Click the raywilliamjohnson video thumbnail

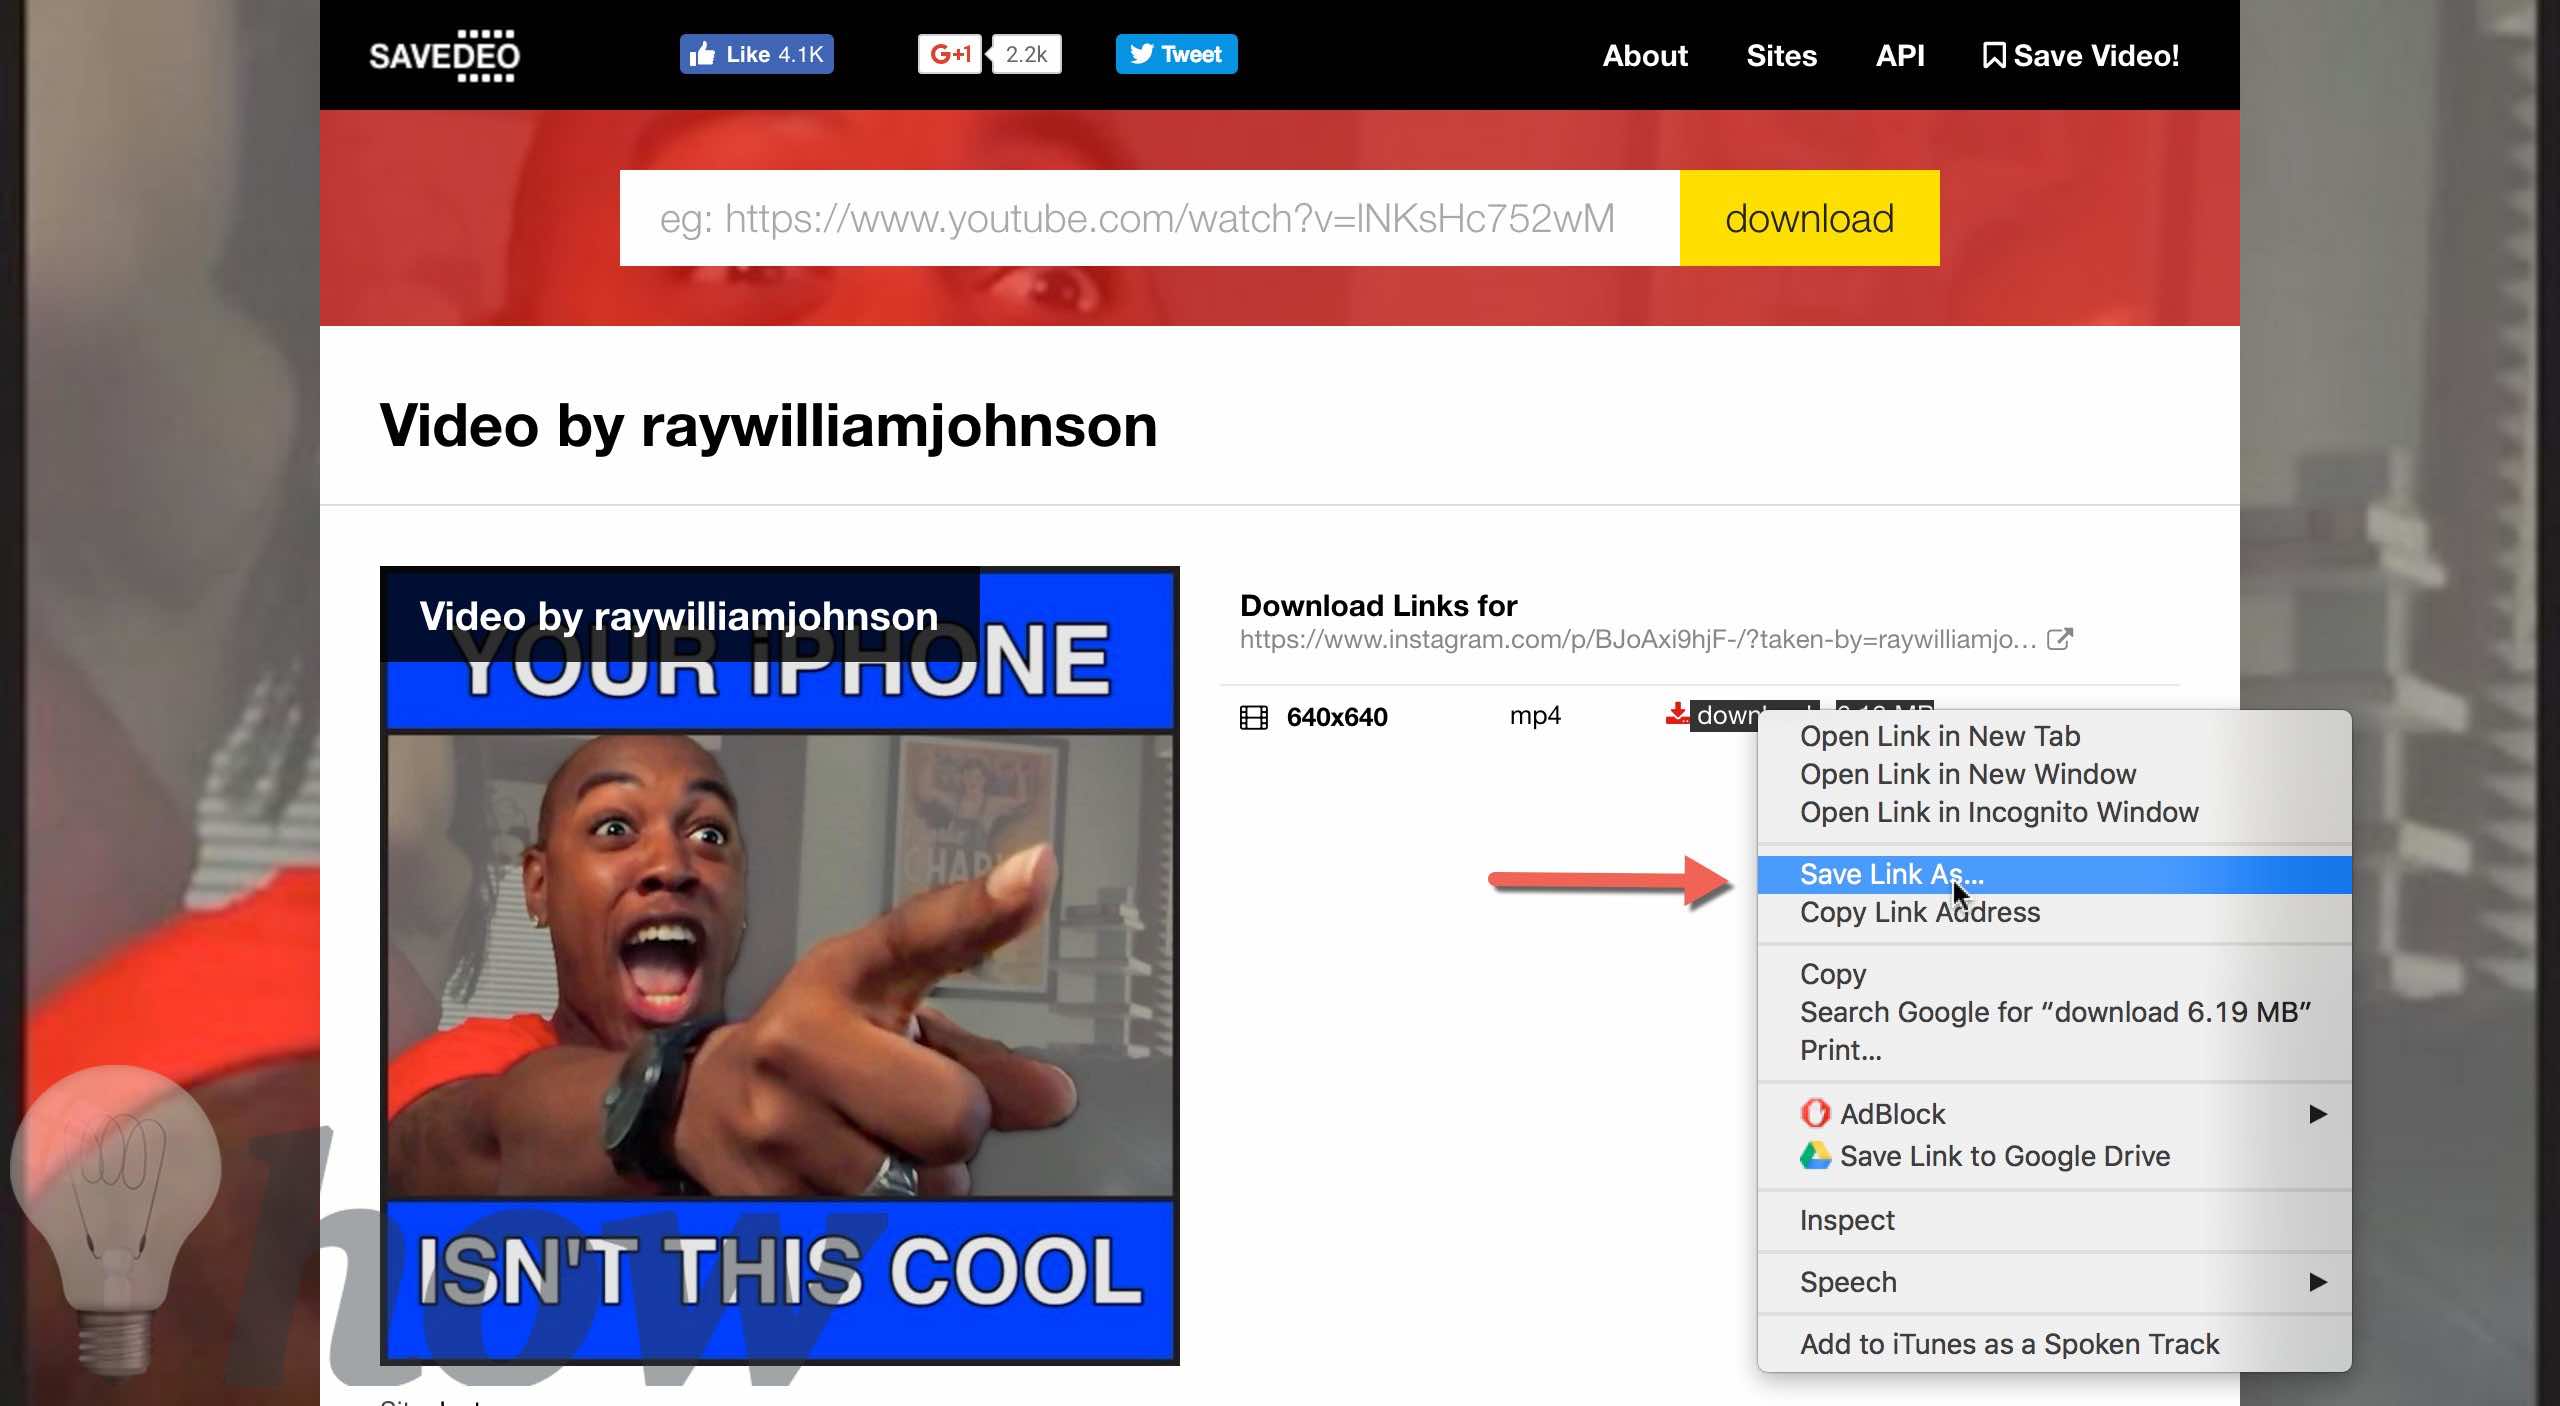pos(780,966)
